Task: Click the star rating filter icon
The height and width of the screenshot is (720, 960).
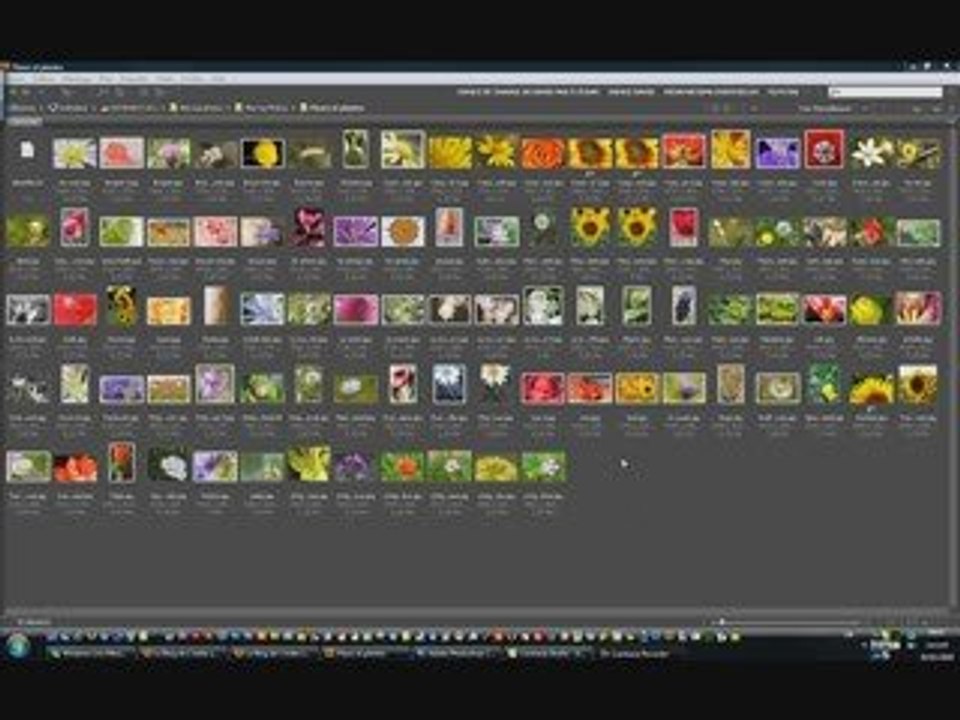Action: 754,108
